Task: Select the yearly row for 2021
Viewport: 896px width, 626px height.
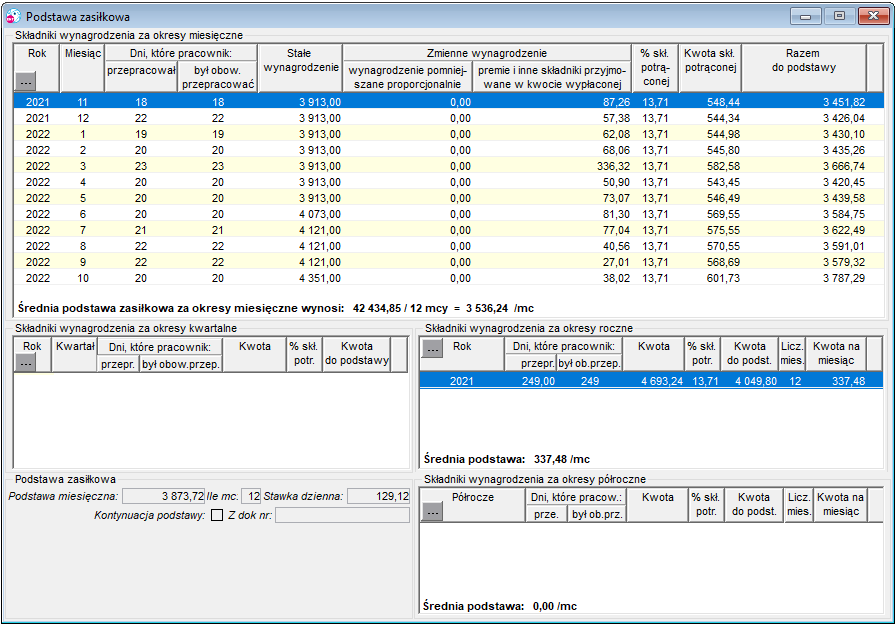Action: (x=651, y=381)
